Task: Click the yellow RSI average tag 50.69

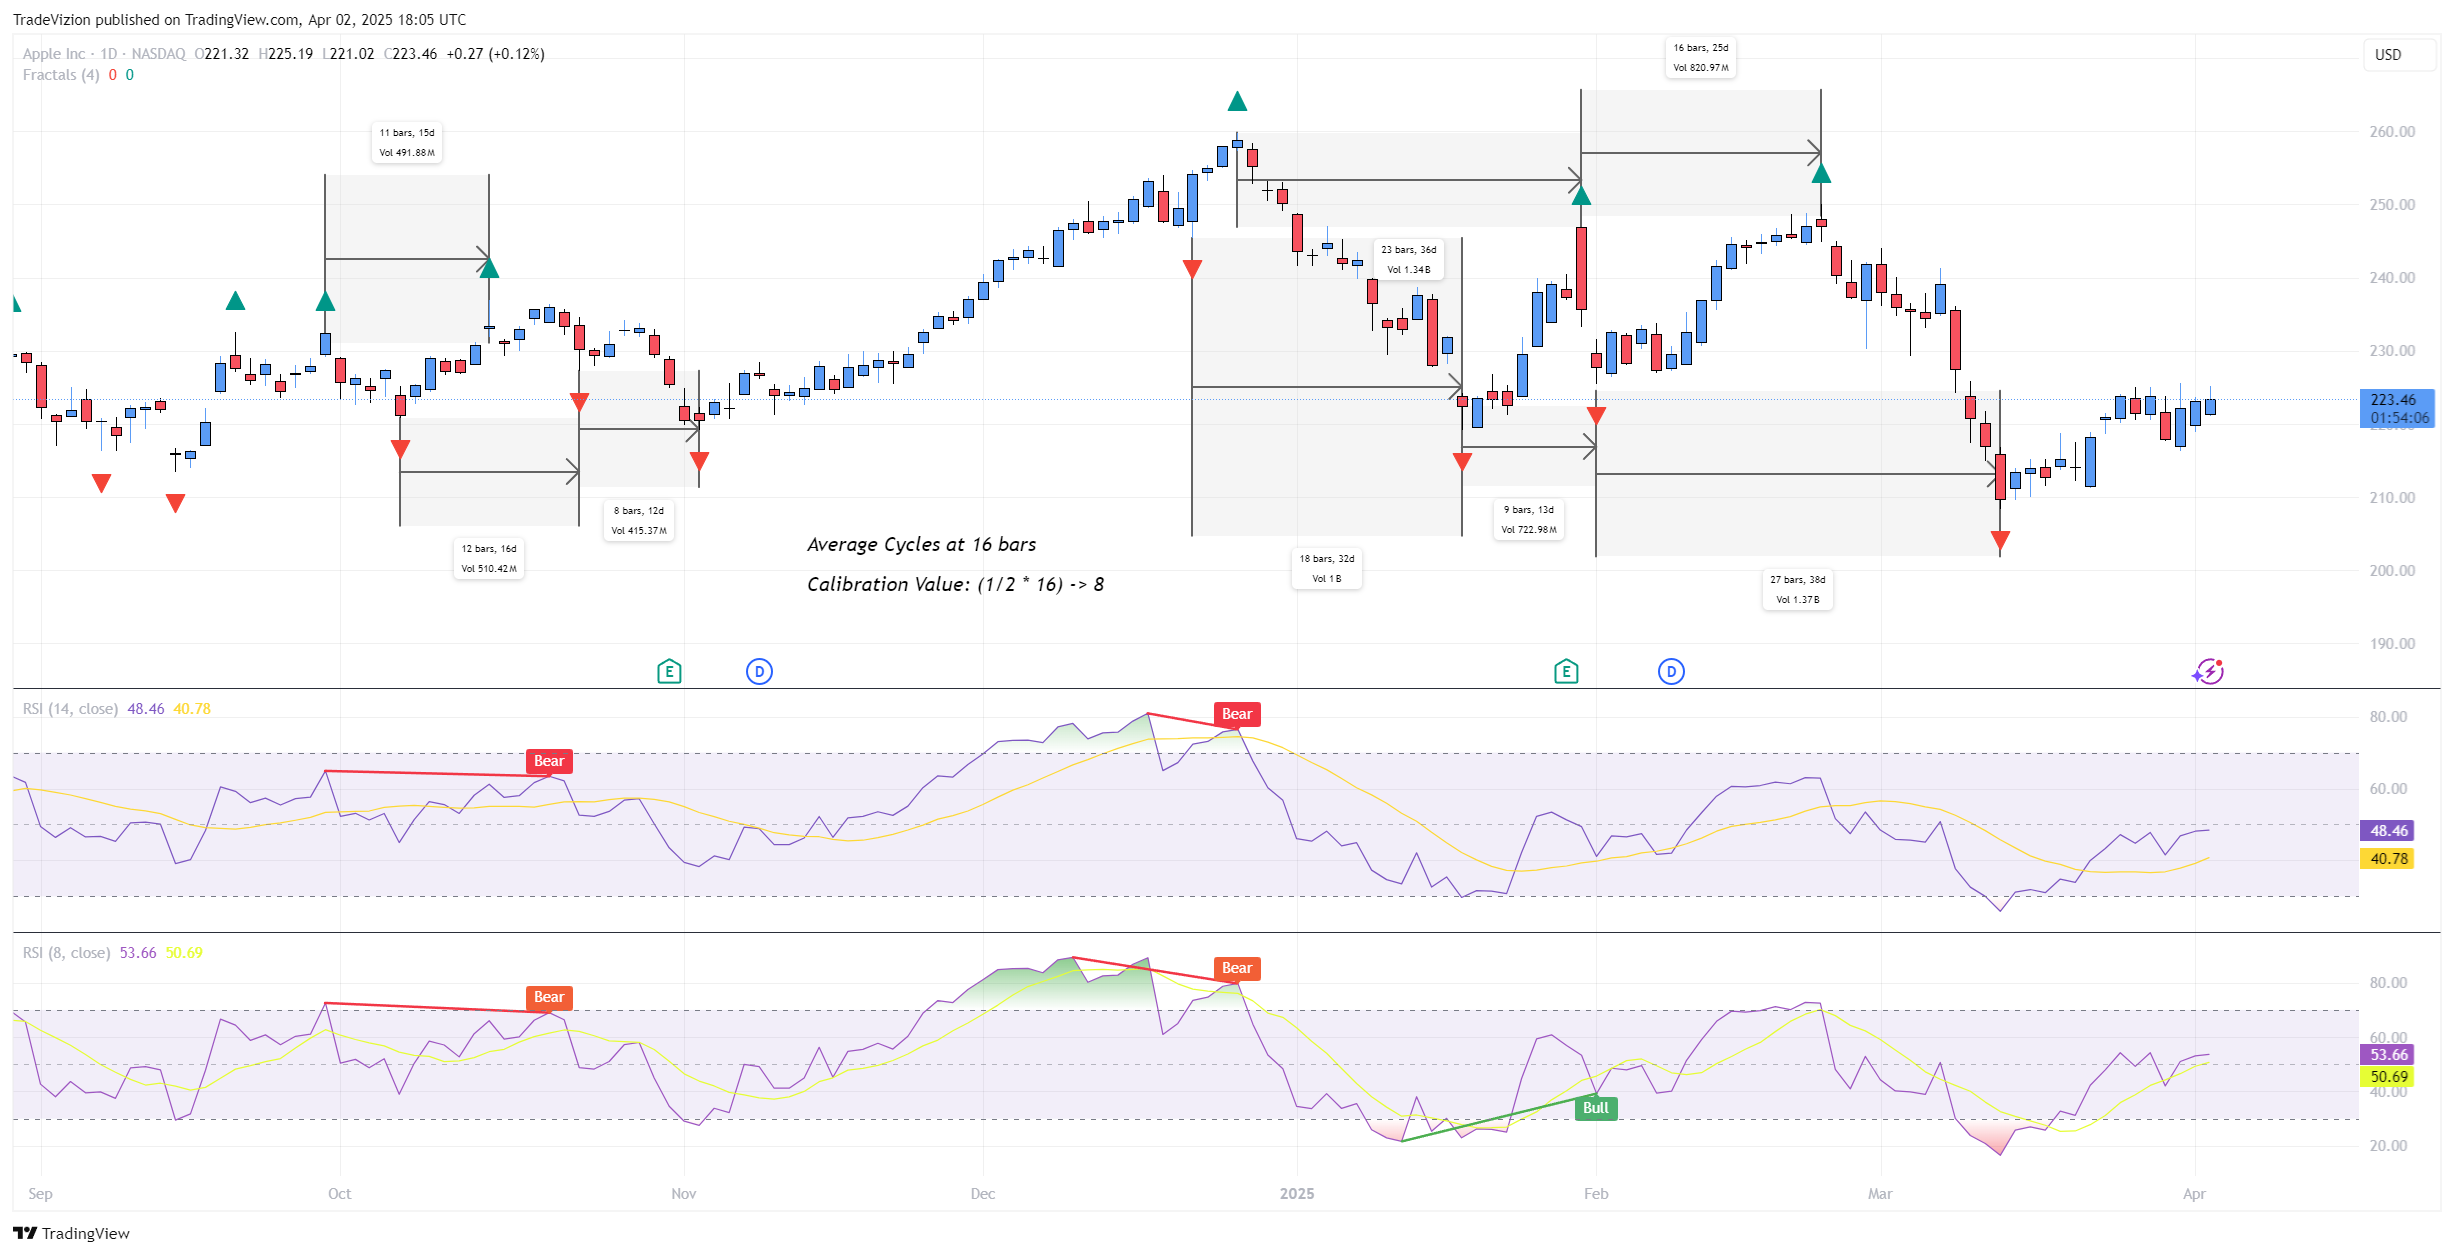Action: click(2387, 1076)
